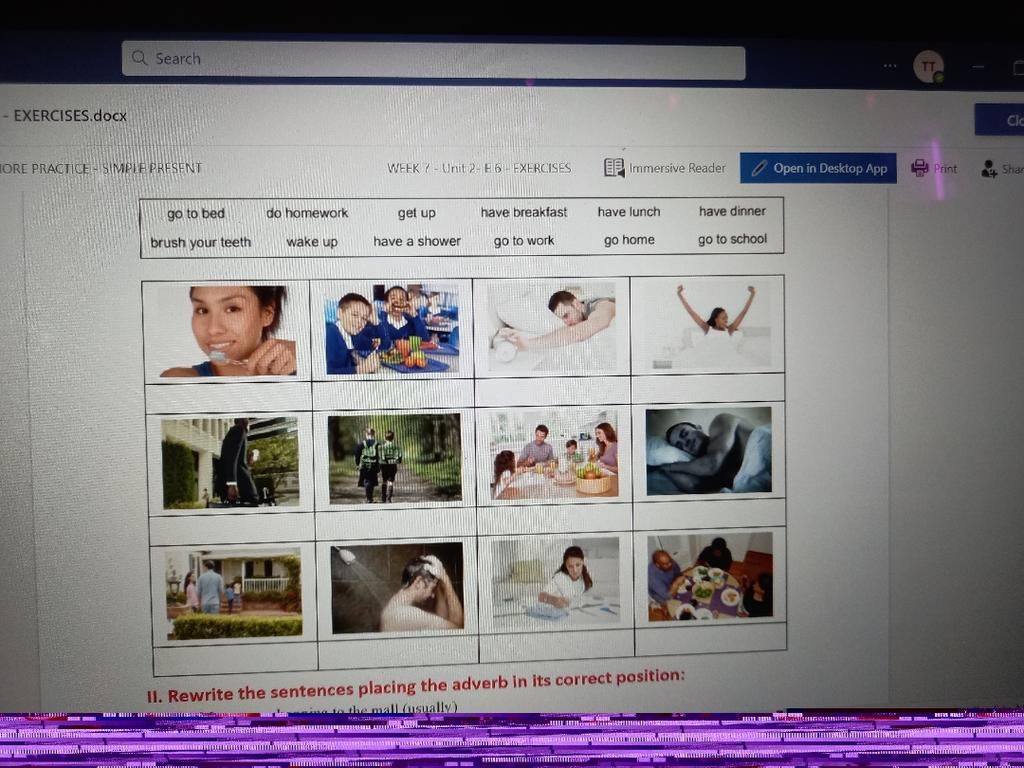The image size is (1024, 768).
Task: Select the man washing hair in shower picture
Action: (x=398, y=588)
